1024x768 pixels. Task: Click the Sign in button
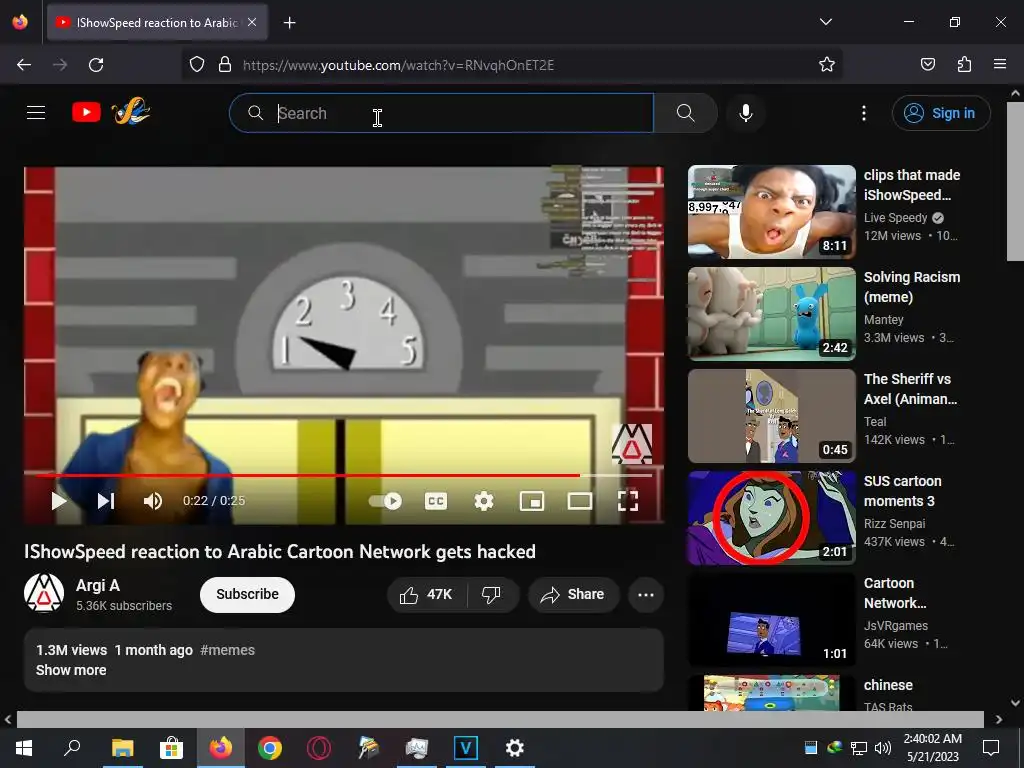[x=940, y=113]
